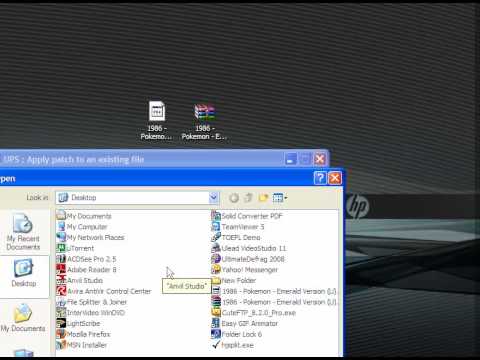480x360 pixels.
Task: Select the 1986 Pokemon text file desktop icon
Action: click(x=156, y=120)
